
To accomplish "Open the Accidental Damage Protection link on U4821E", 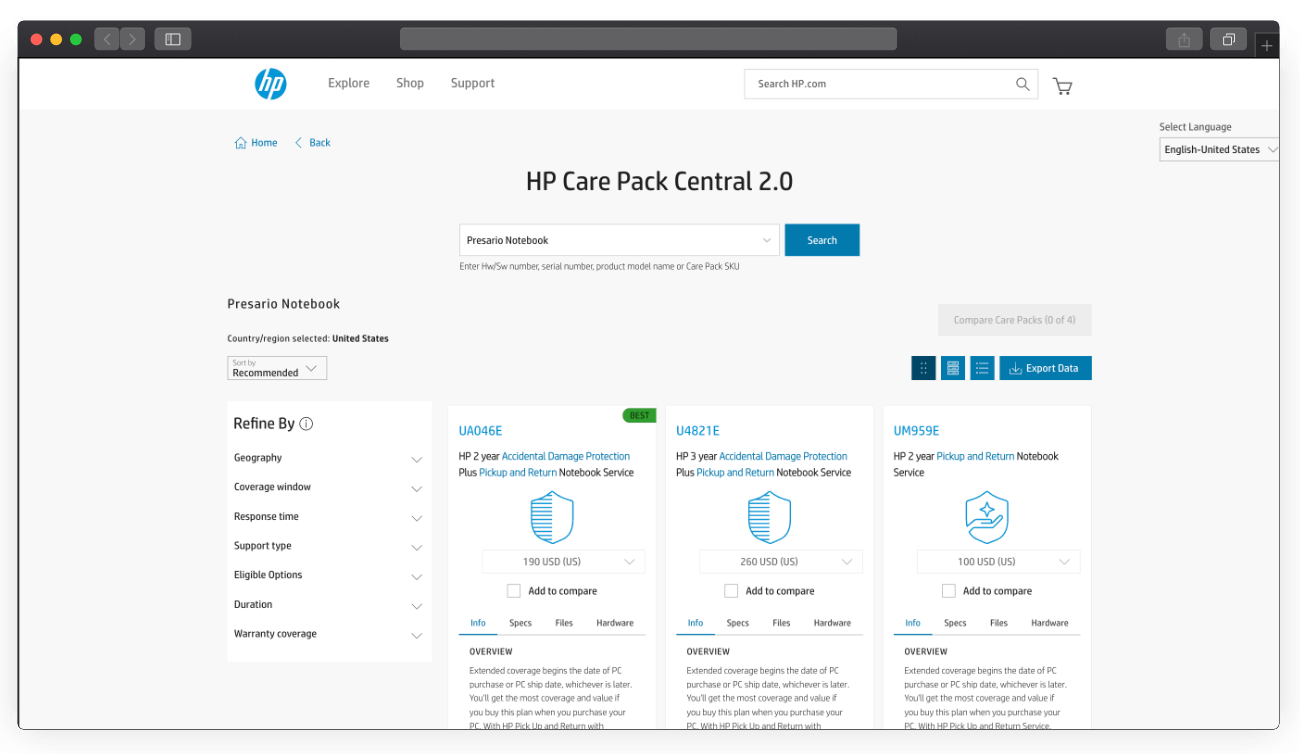I will [x=783, y=455].
